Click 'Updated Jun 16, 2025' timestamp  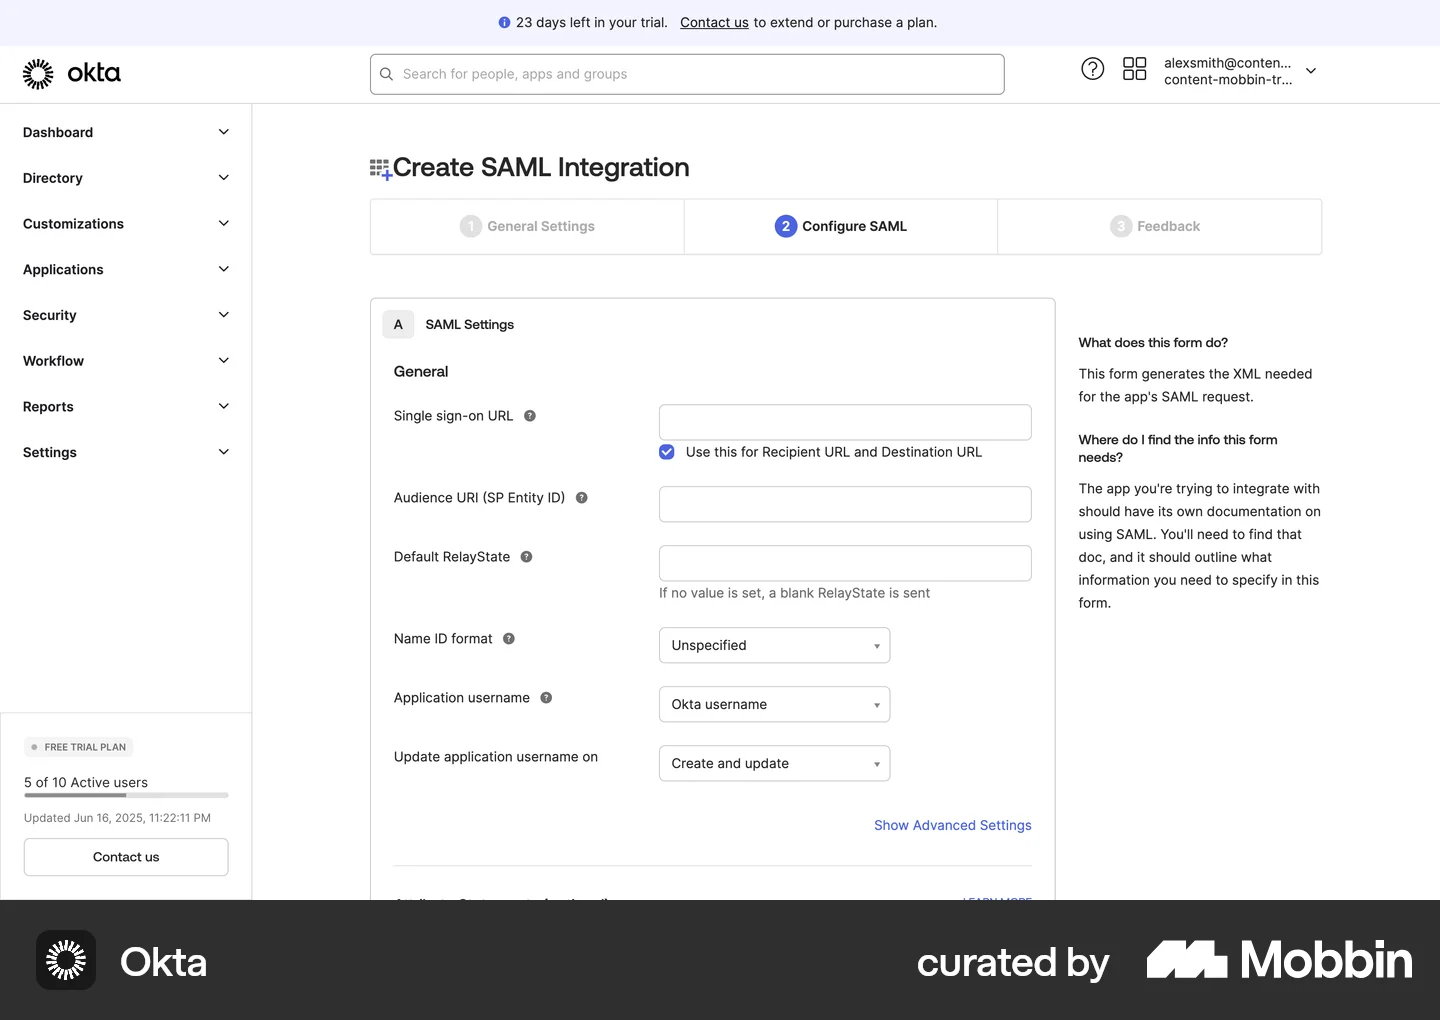click(117, 818)
